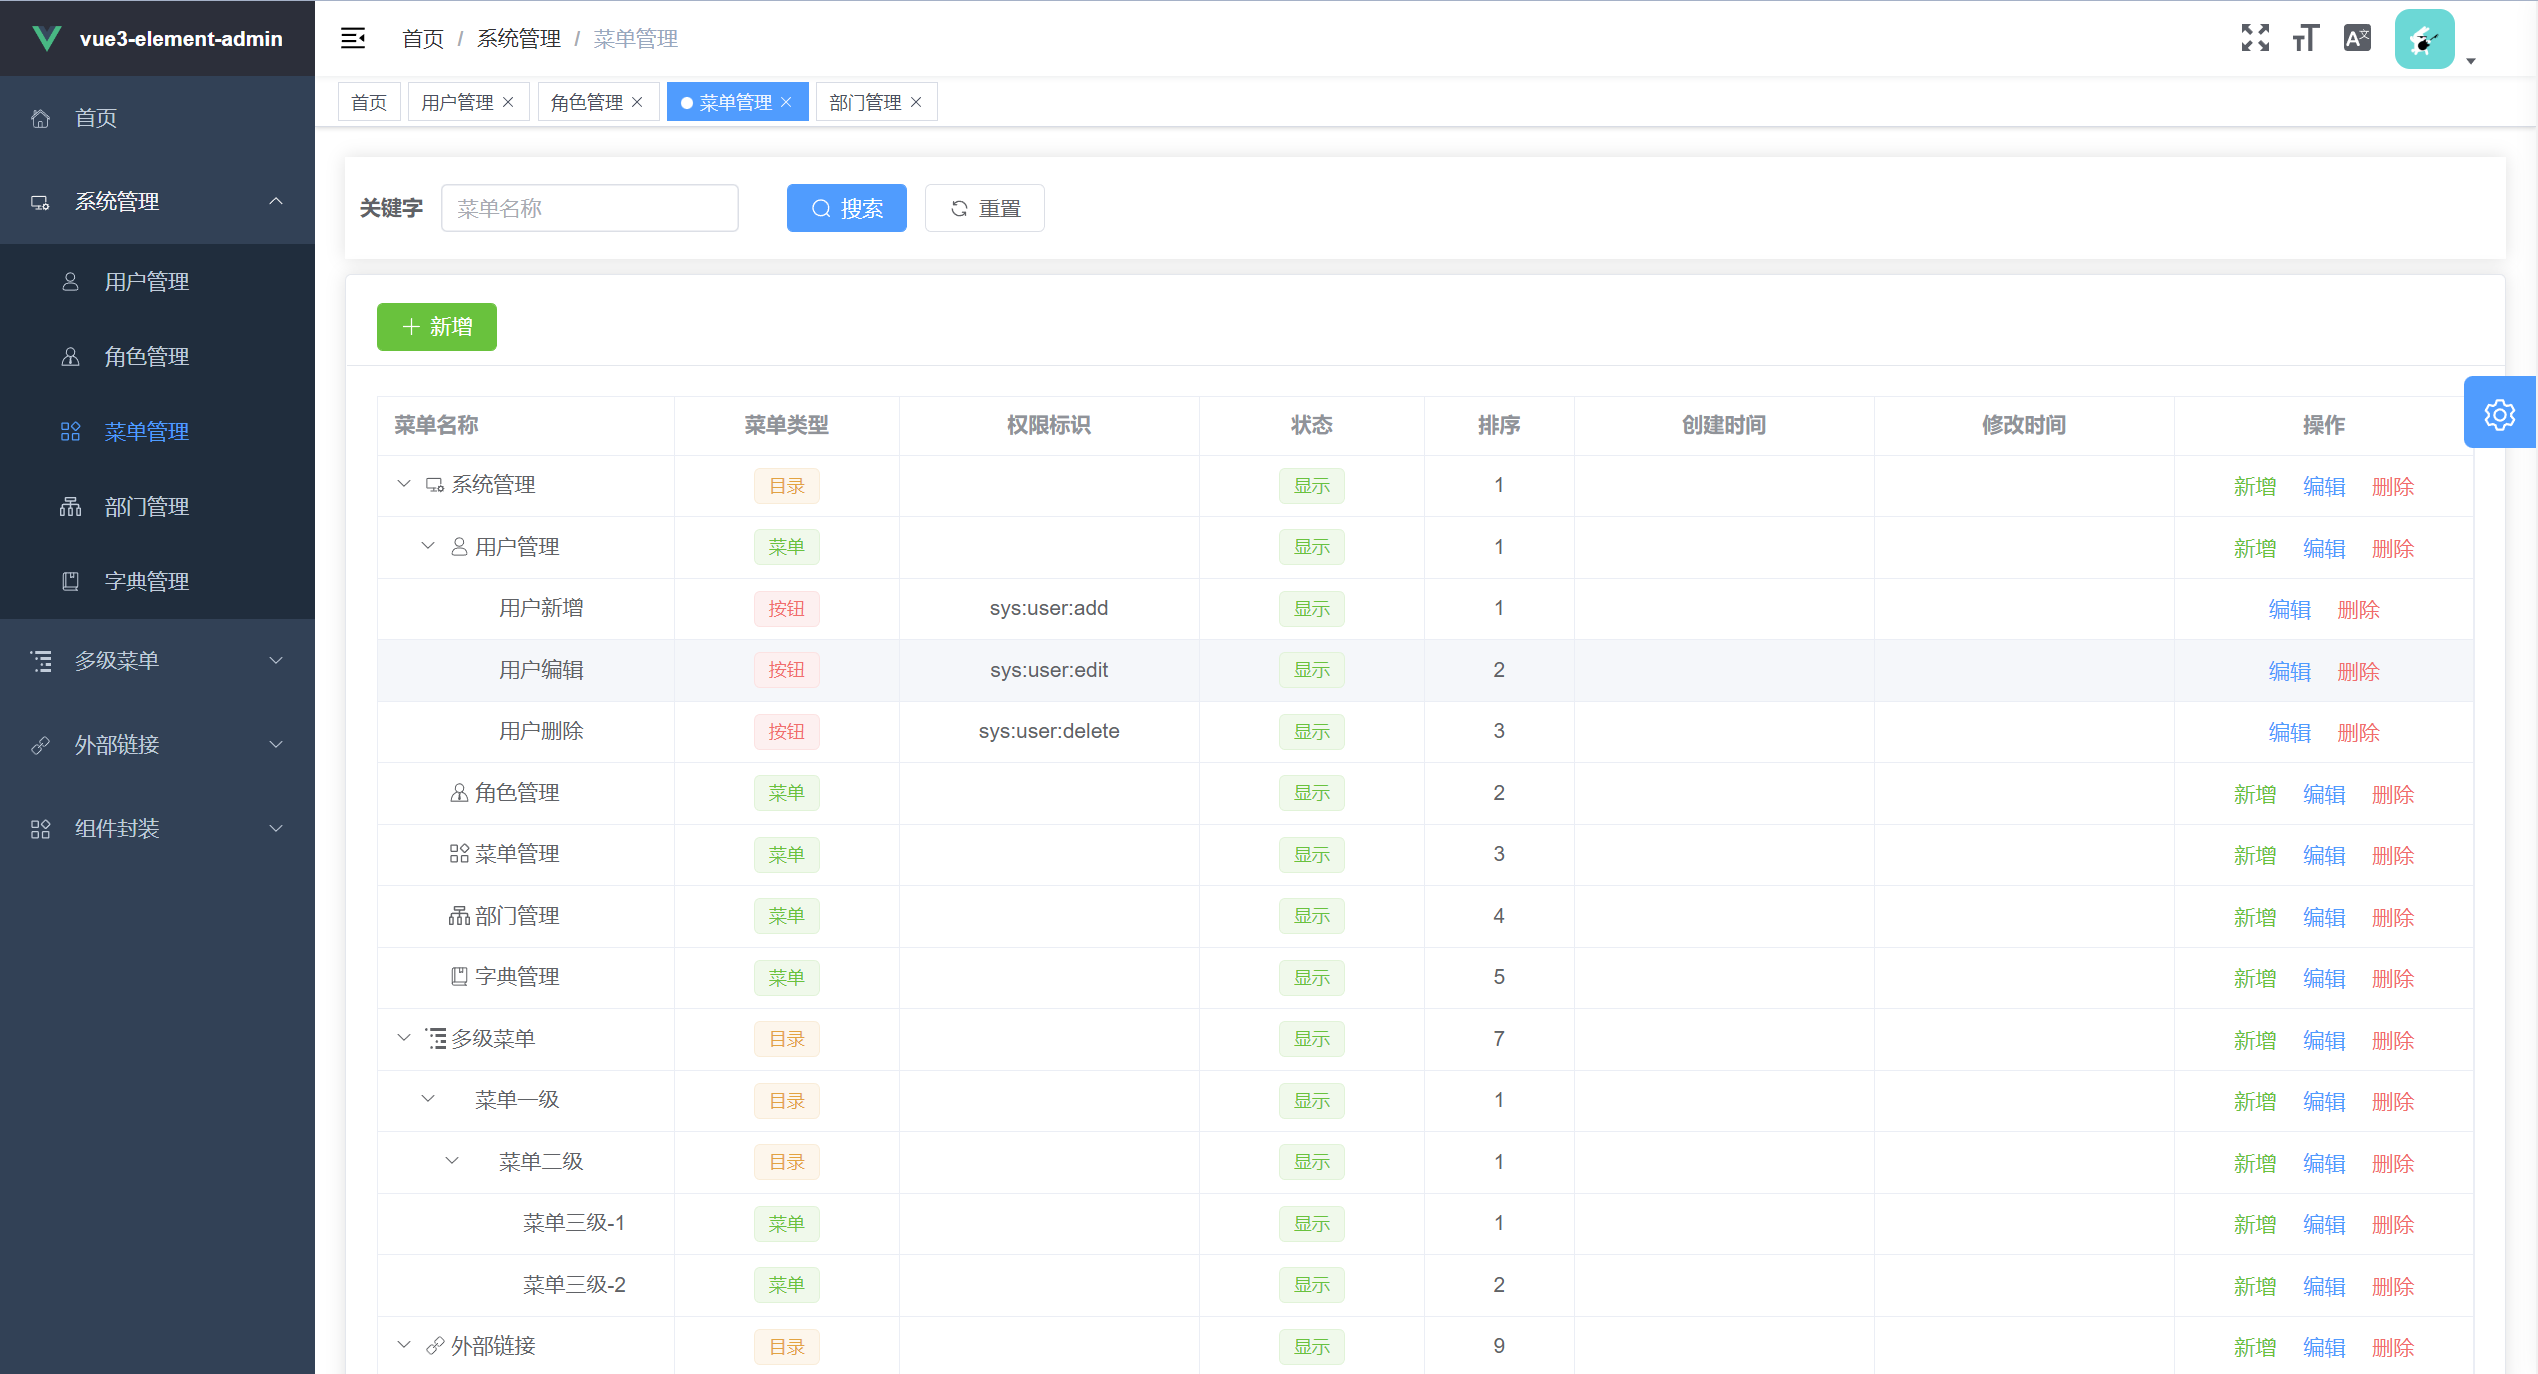
Task: Select 菜单管理 in sidebar
Action: [157, 432]
